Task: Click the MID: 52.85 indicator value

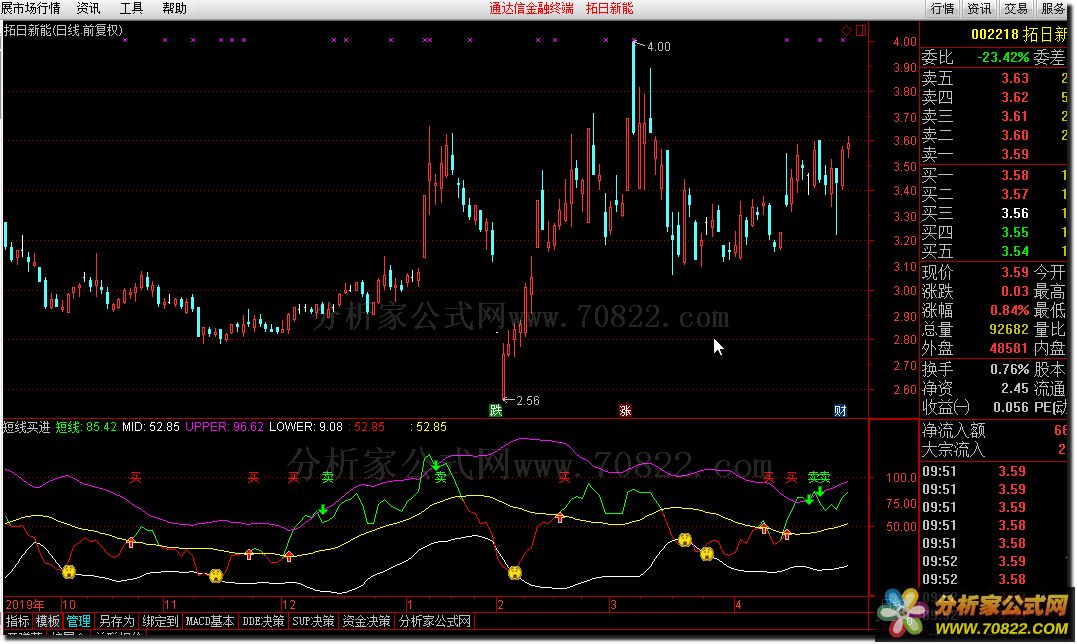Action: pyautogui.click(x=150, y=427)
